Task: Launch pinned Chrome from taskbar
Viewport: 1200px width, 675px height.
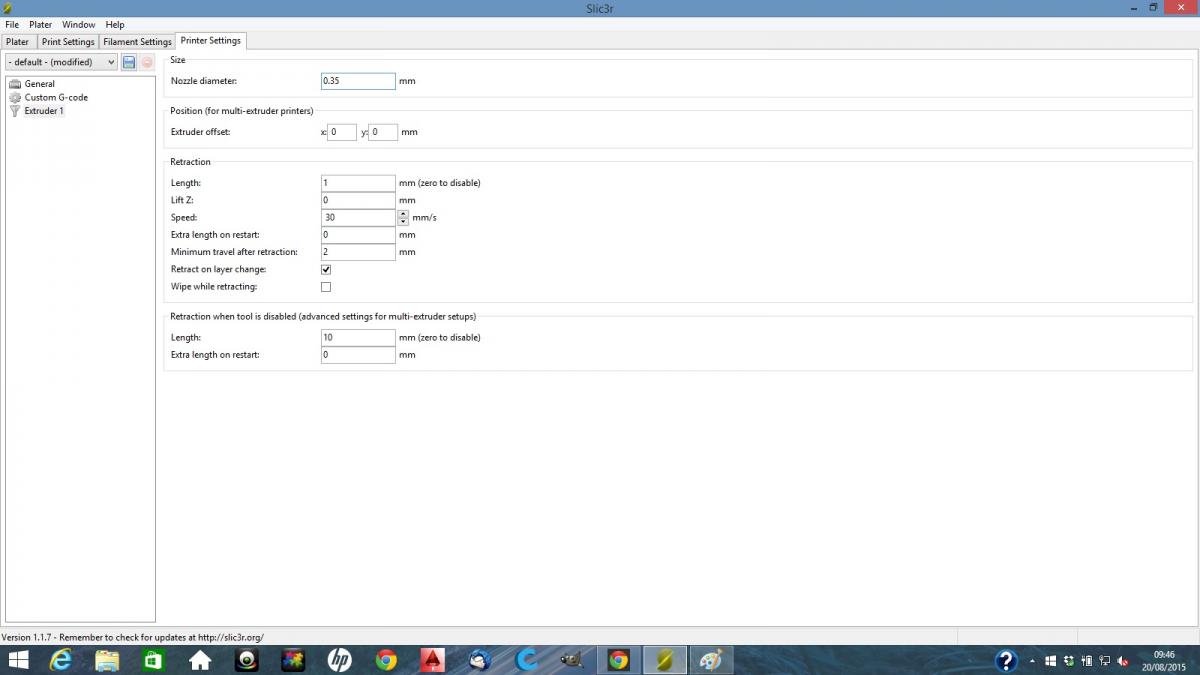Action: tap(386, 660)
